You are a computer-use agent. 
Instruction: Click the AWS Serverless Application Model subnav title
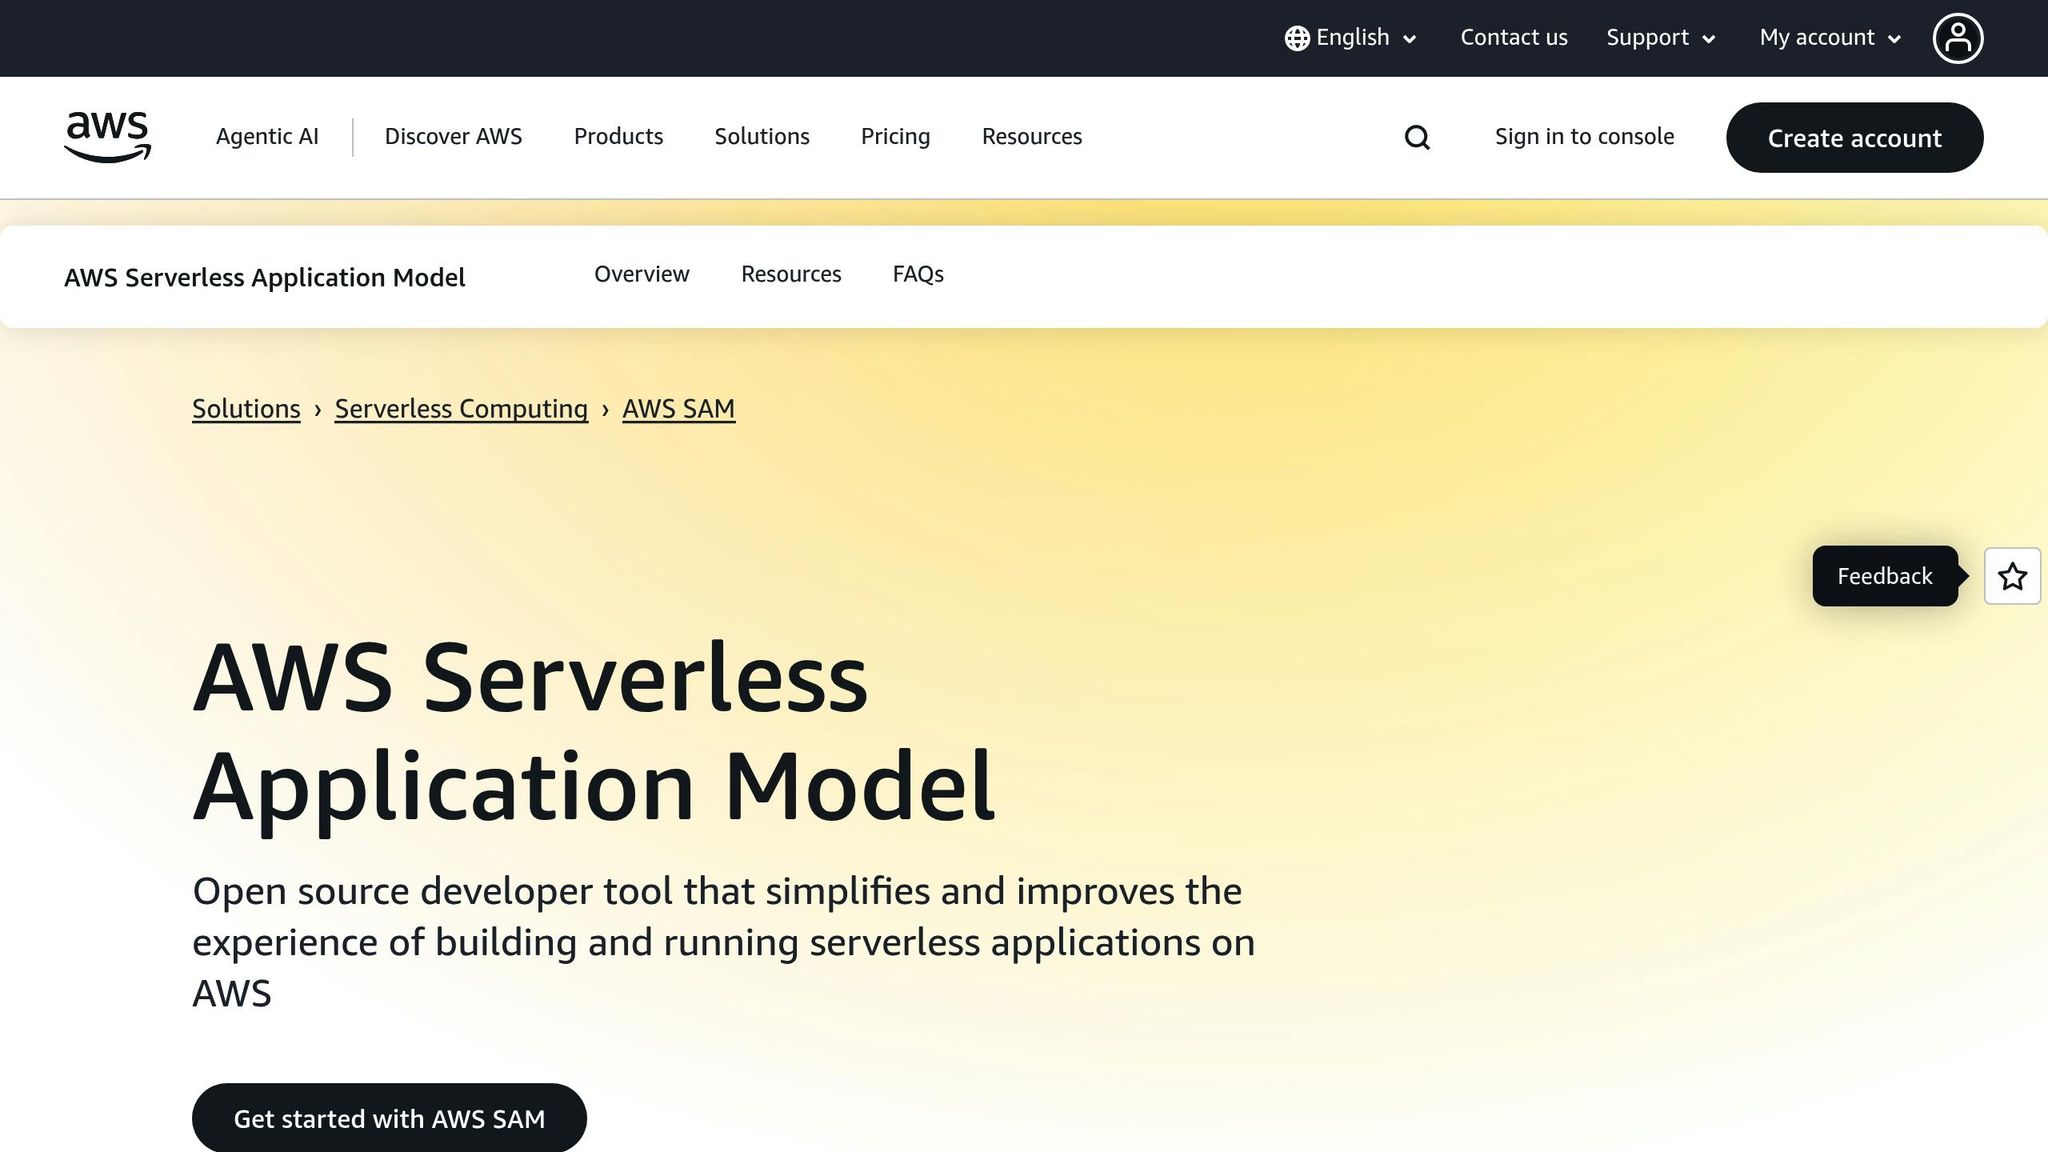265,278
